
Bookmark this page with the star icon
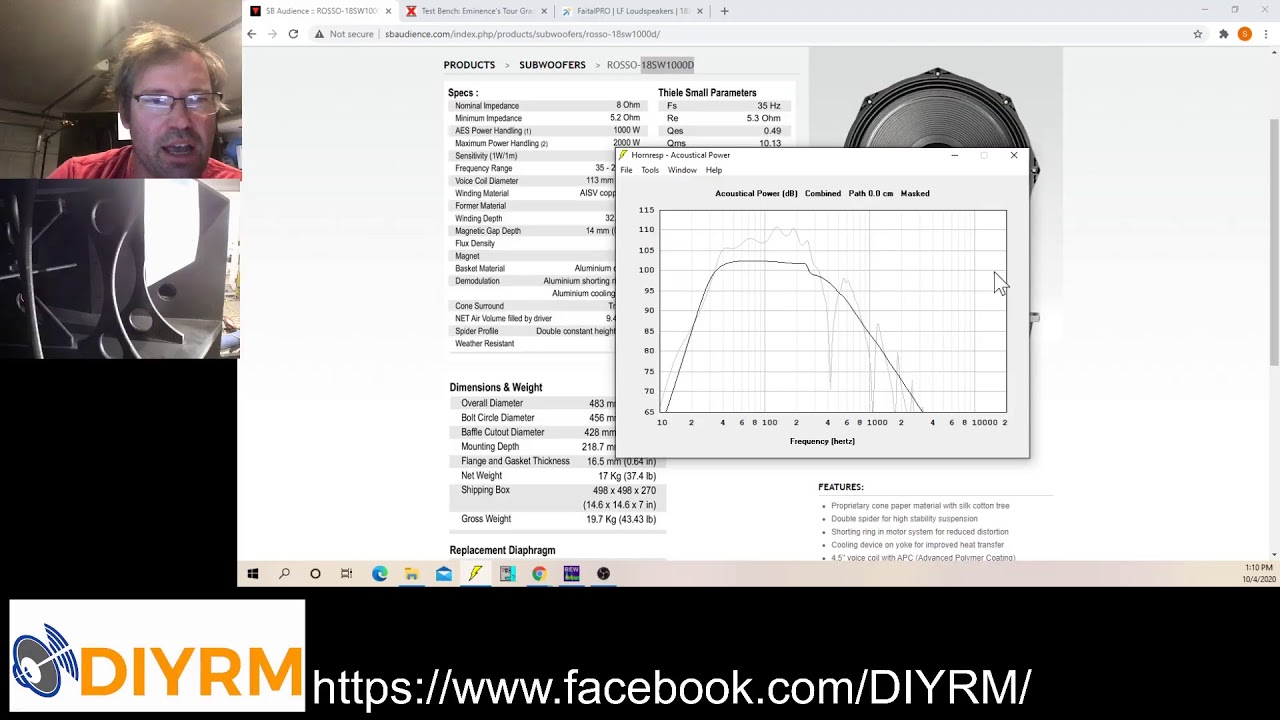click(1198, 34)
